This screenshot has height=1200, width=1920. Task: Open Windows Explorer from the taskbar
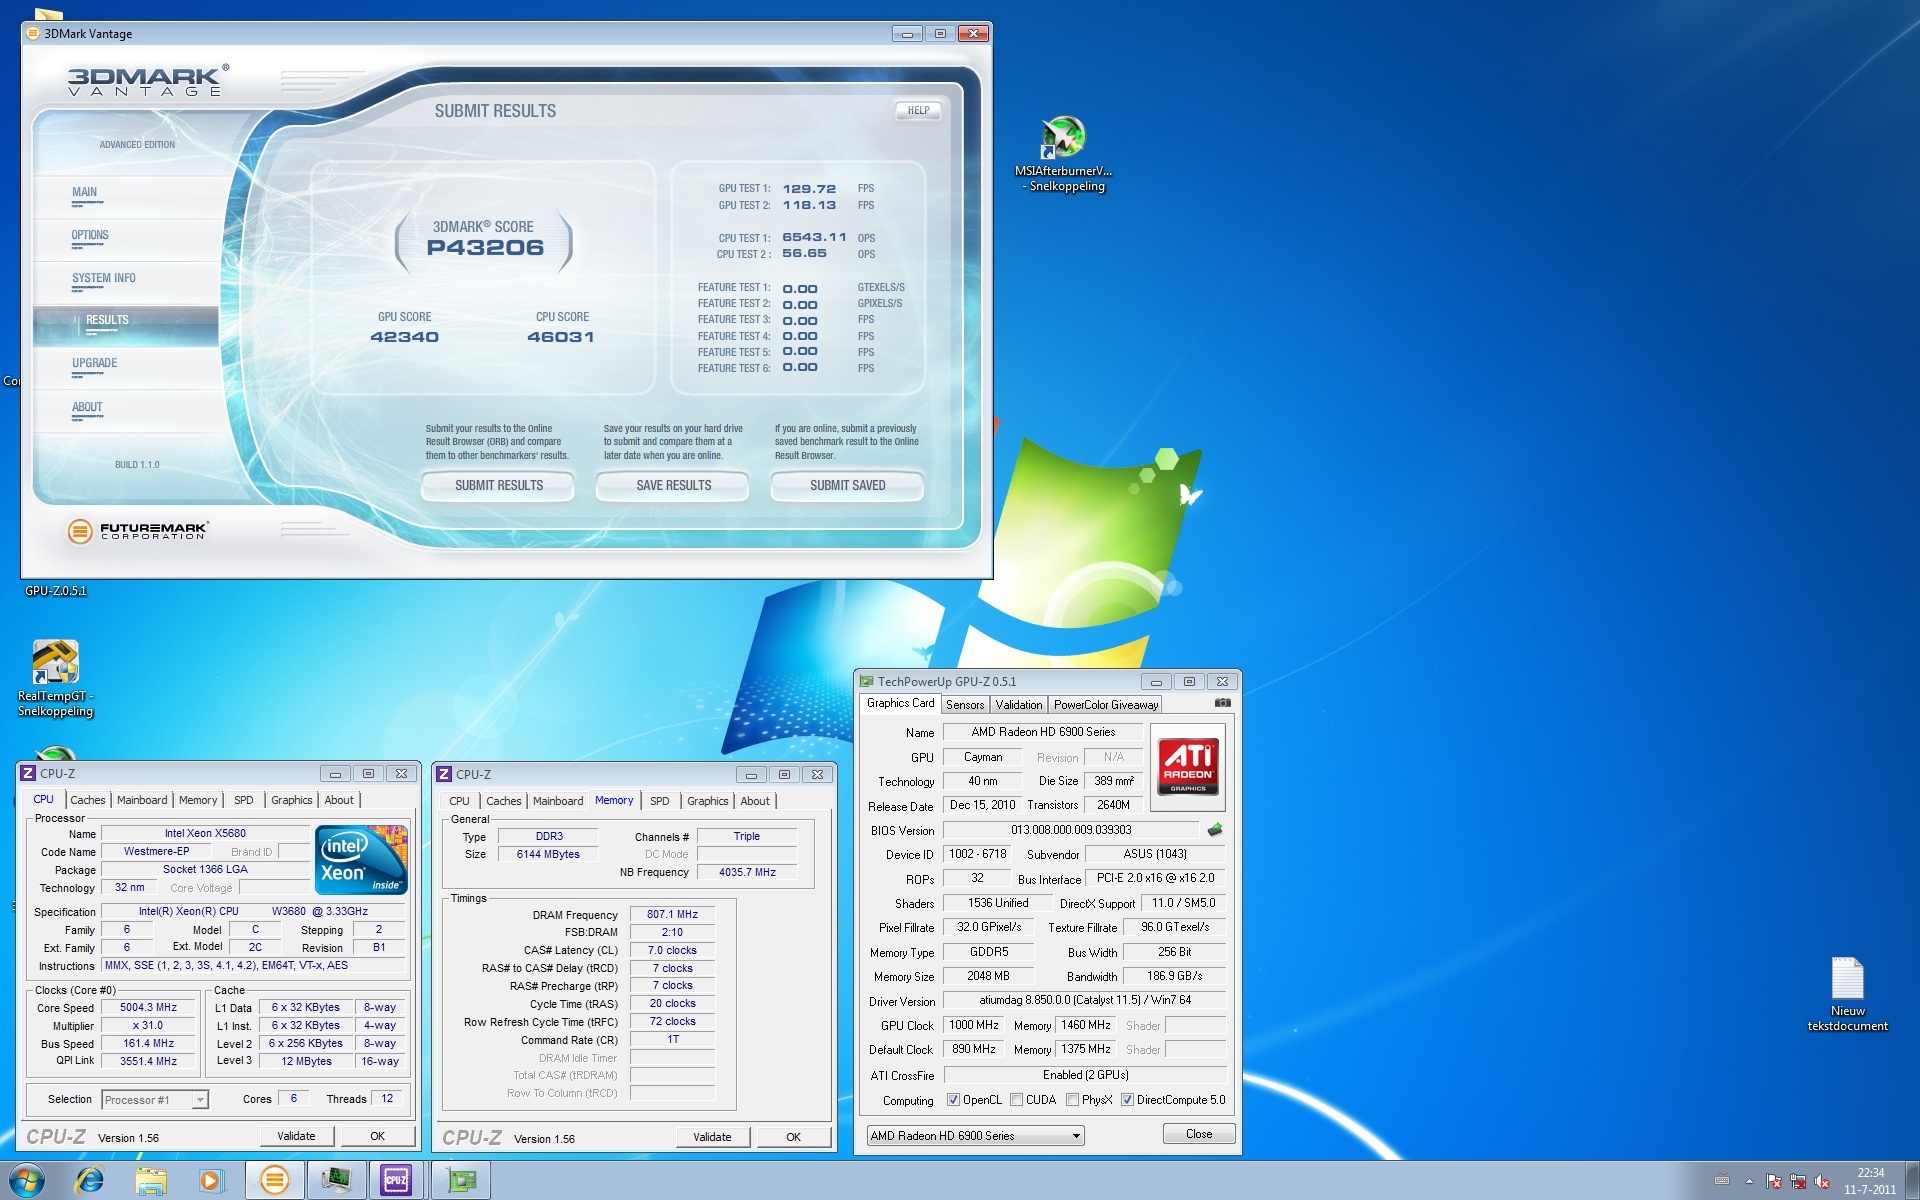(x=151, y=1181)
